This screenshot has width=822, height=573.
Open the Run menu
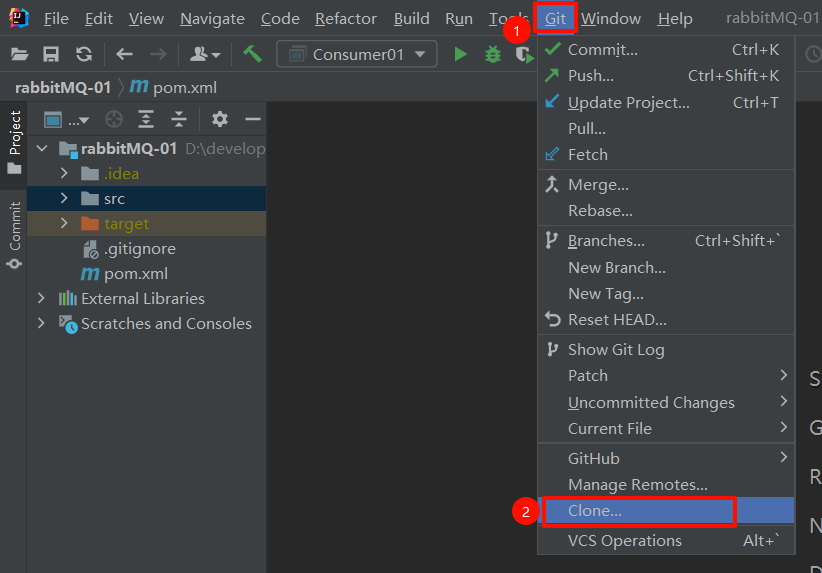(x=459, y=19)
